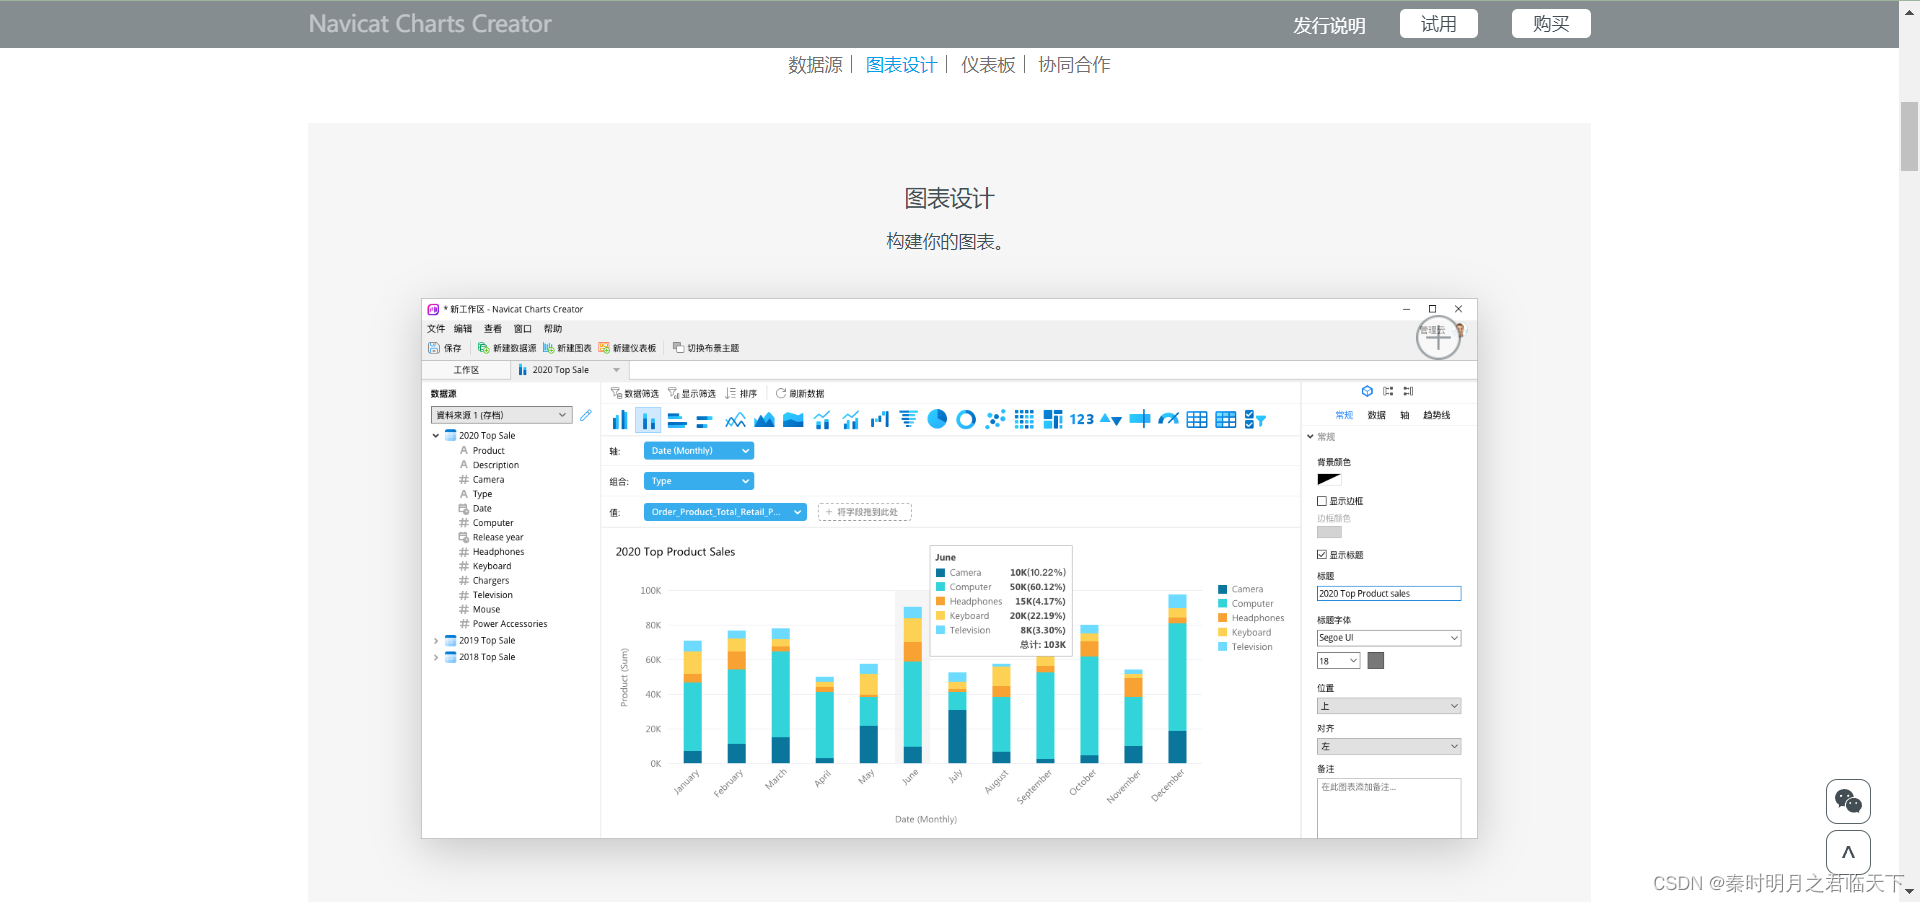Expand the 2018 Top Sale tree node

(x=436, y=657)
